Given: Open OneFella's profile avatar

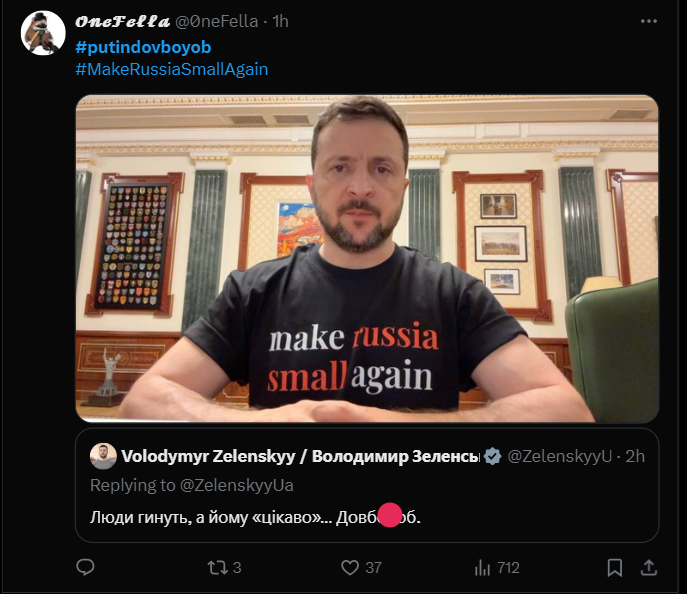Looking at the screenshot, I should 43,33.
